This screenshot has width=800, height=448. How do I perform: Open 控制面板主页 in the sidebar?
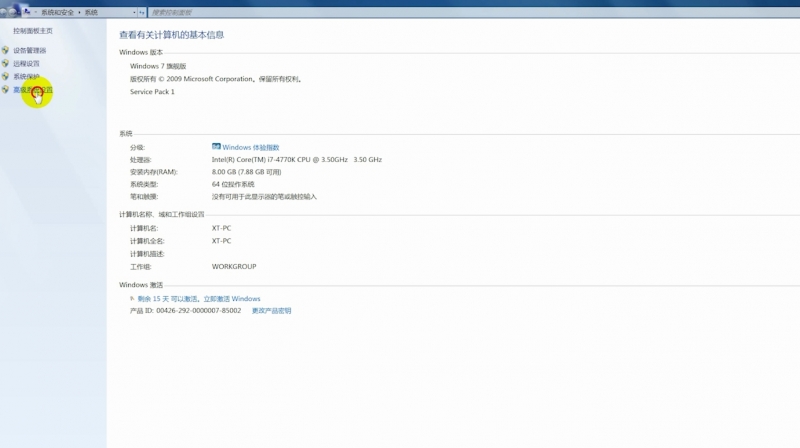33,31
